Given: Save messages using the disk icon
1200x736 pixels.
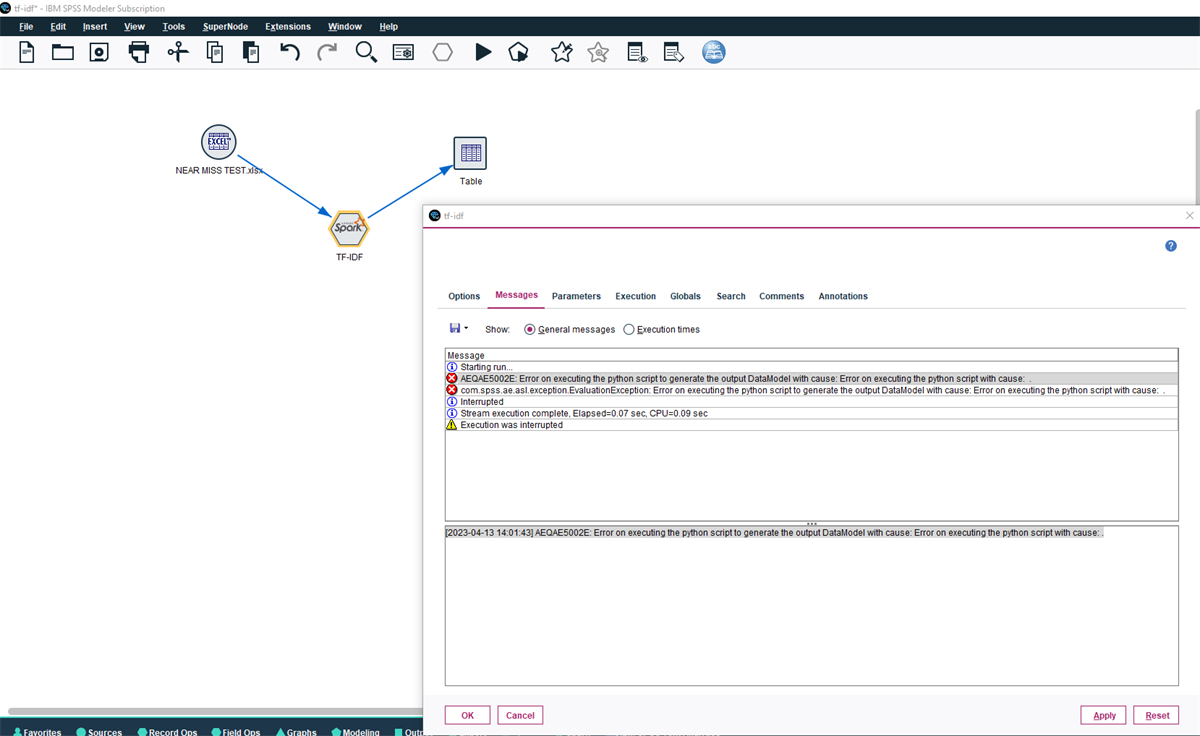Looking at the screenshot, I should tap(453, 328).
